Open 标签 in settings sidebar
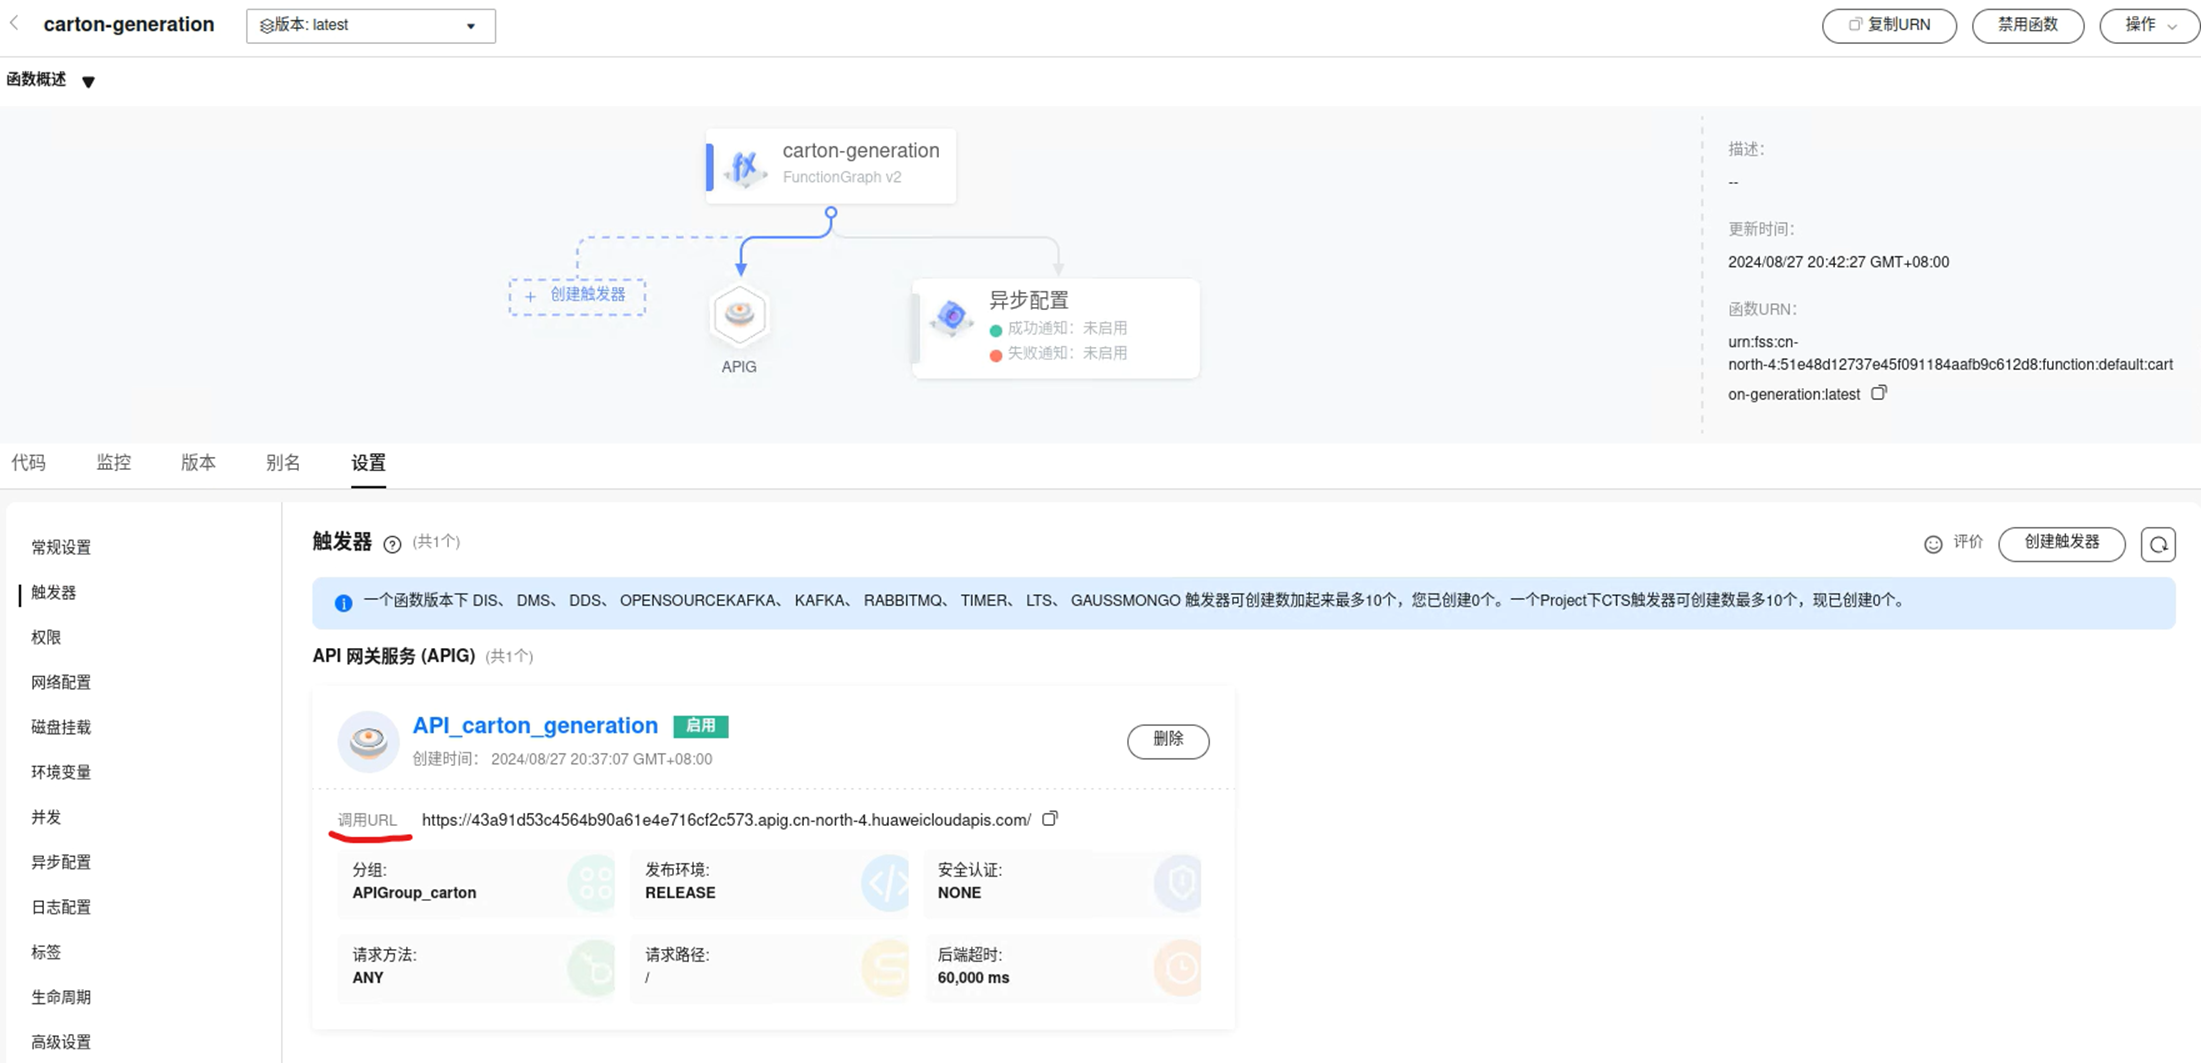The width and height of the screenshot is (2201, 1063). tap(46, 952)
